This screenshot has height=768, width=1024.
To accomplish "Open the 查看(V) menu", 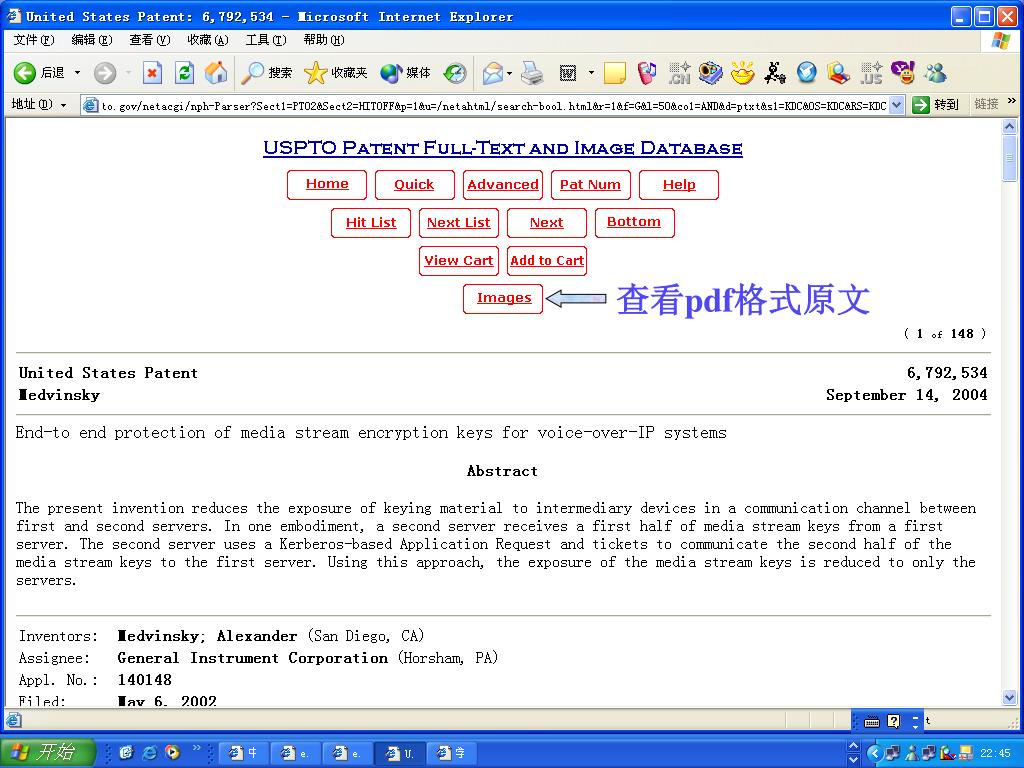I will 150,40.
